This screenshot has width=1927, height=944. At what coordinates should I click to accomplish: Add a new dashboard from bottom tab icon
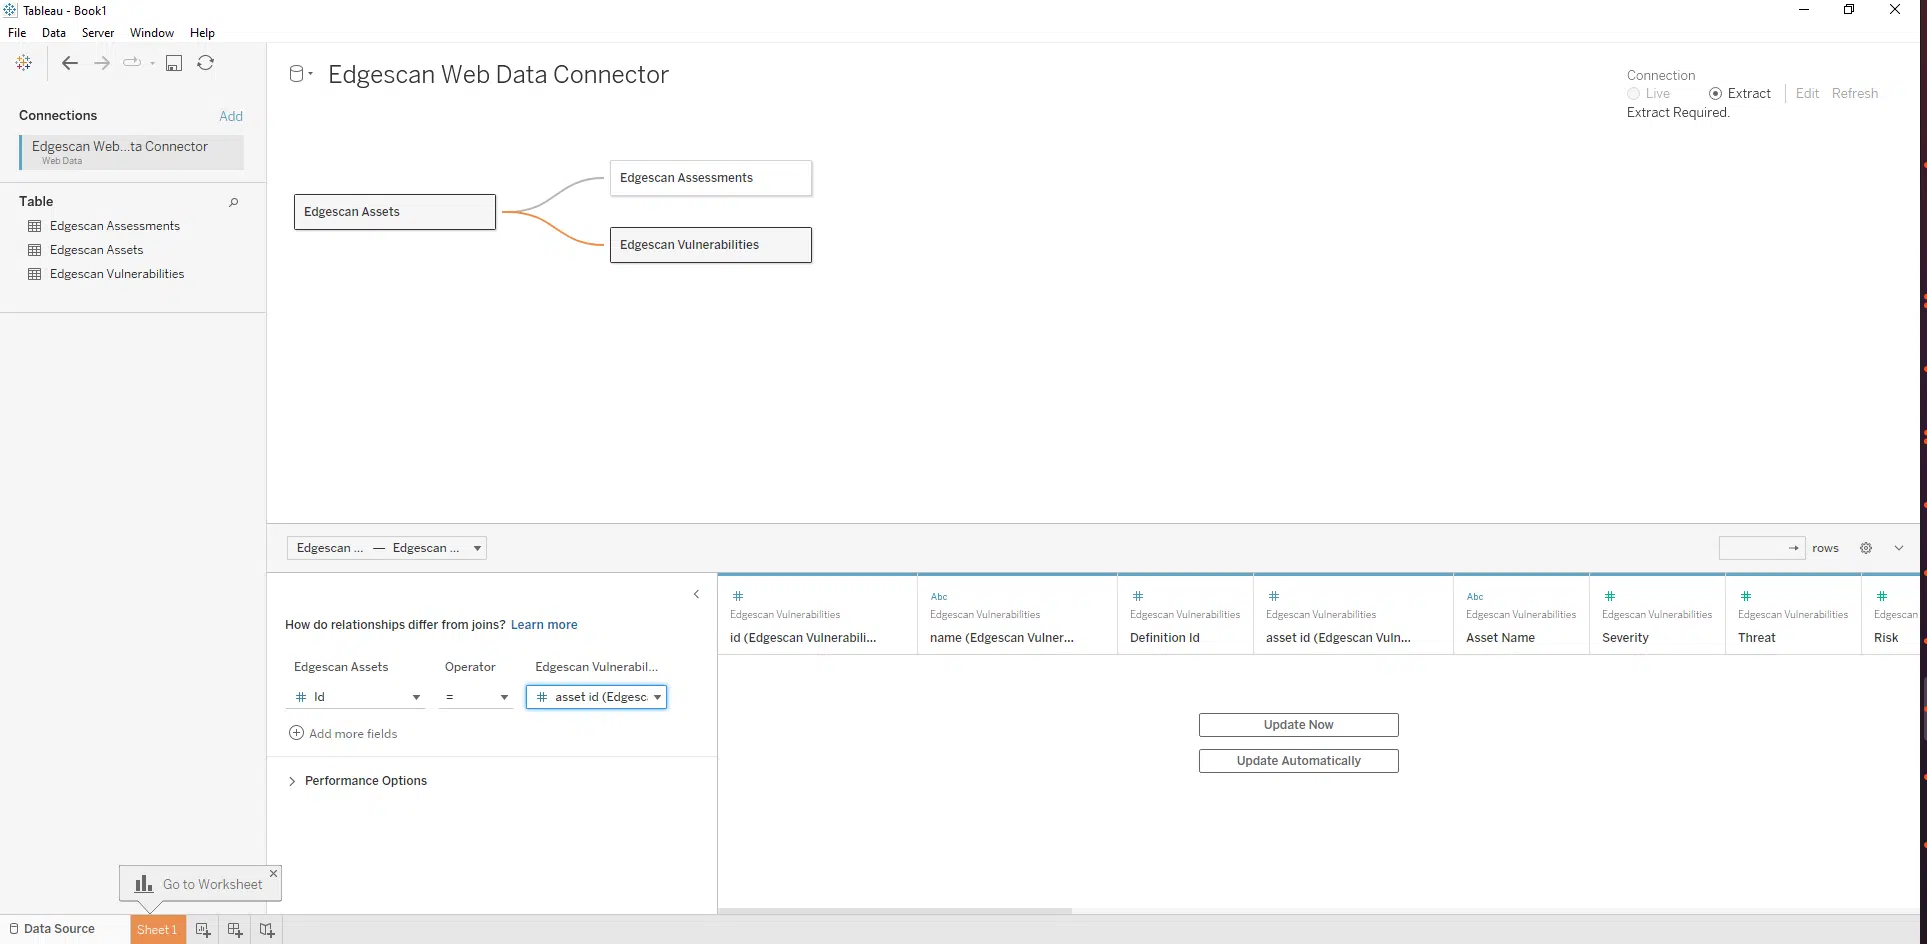tap(235, 930)
